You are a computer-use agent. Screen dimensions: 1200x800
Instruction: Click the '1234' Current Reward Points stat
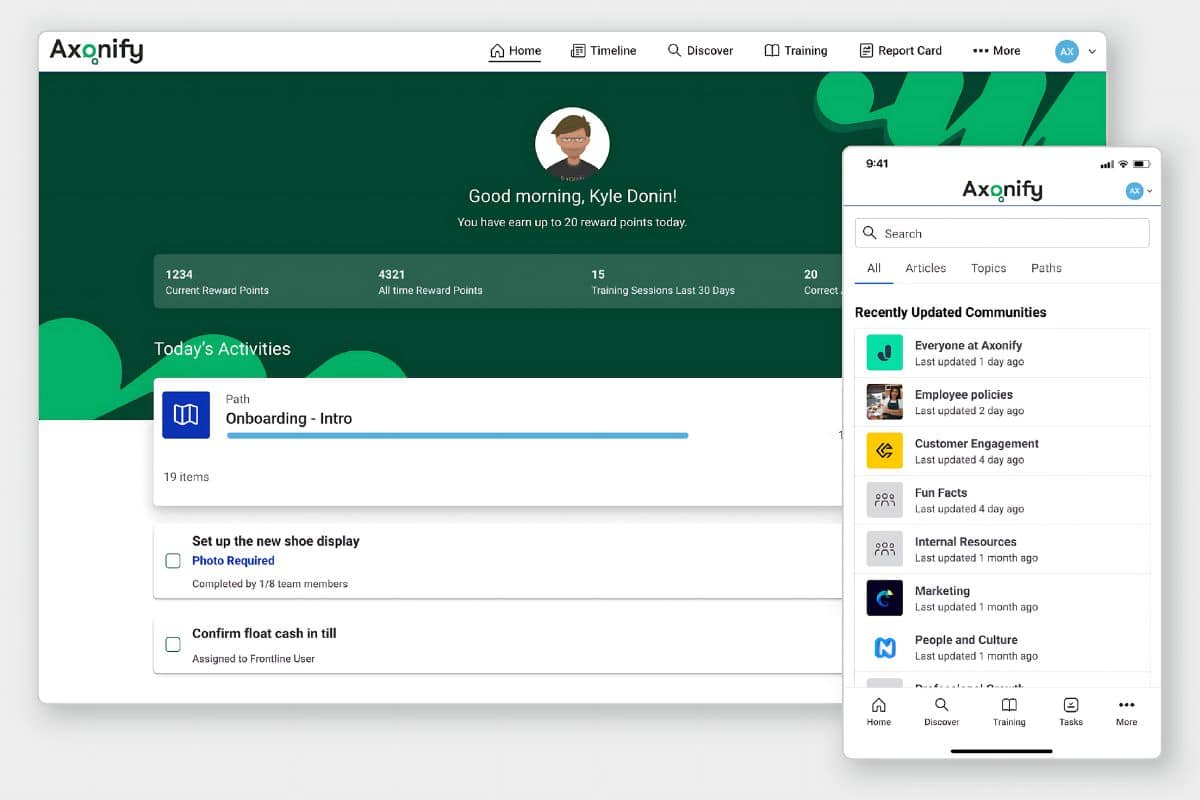pyautogui.click(x=217, y=281)
